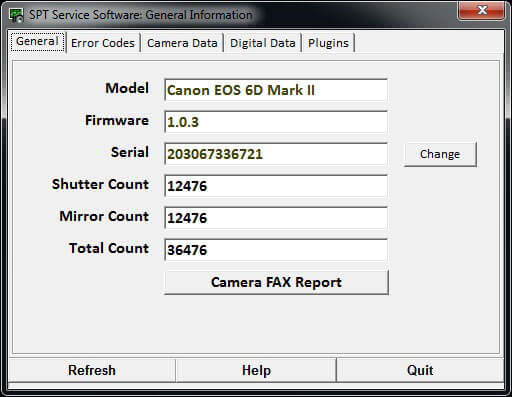Open Help from the bottom bar
Image resolution: width=512 pixels, height=397 pixels.
point(256,370)
